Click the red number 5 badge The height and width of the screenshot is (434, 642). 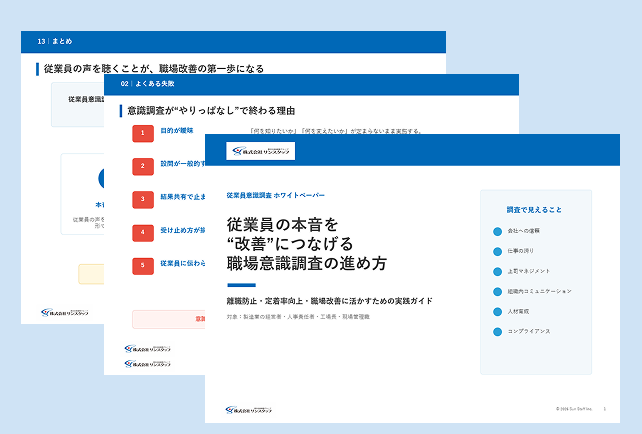pos(143,266)
